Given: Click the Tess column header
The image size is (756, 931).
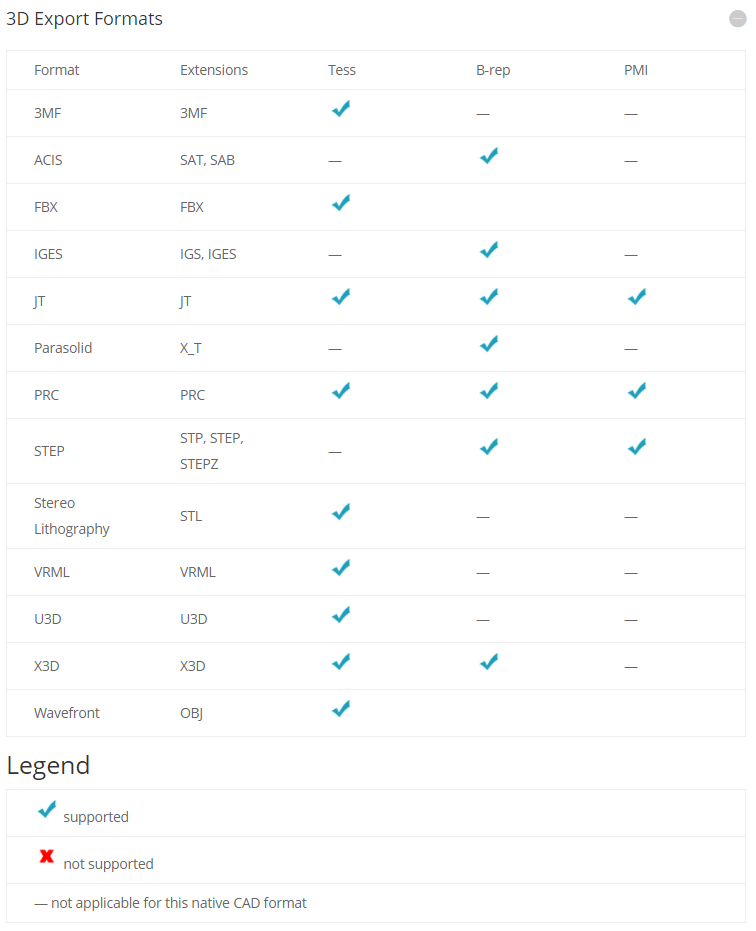Looking at the screenshot, I should click(342, 70).
